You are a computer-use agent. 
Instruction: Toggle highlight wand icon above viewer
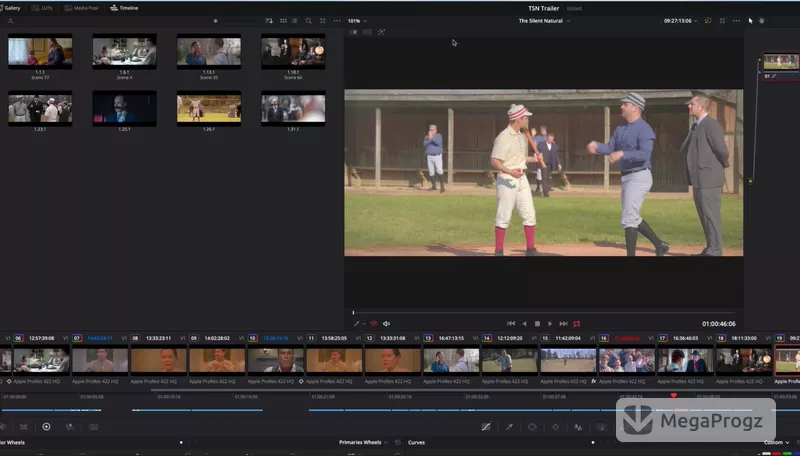[x=381, y=32]
